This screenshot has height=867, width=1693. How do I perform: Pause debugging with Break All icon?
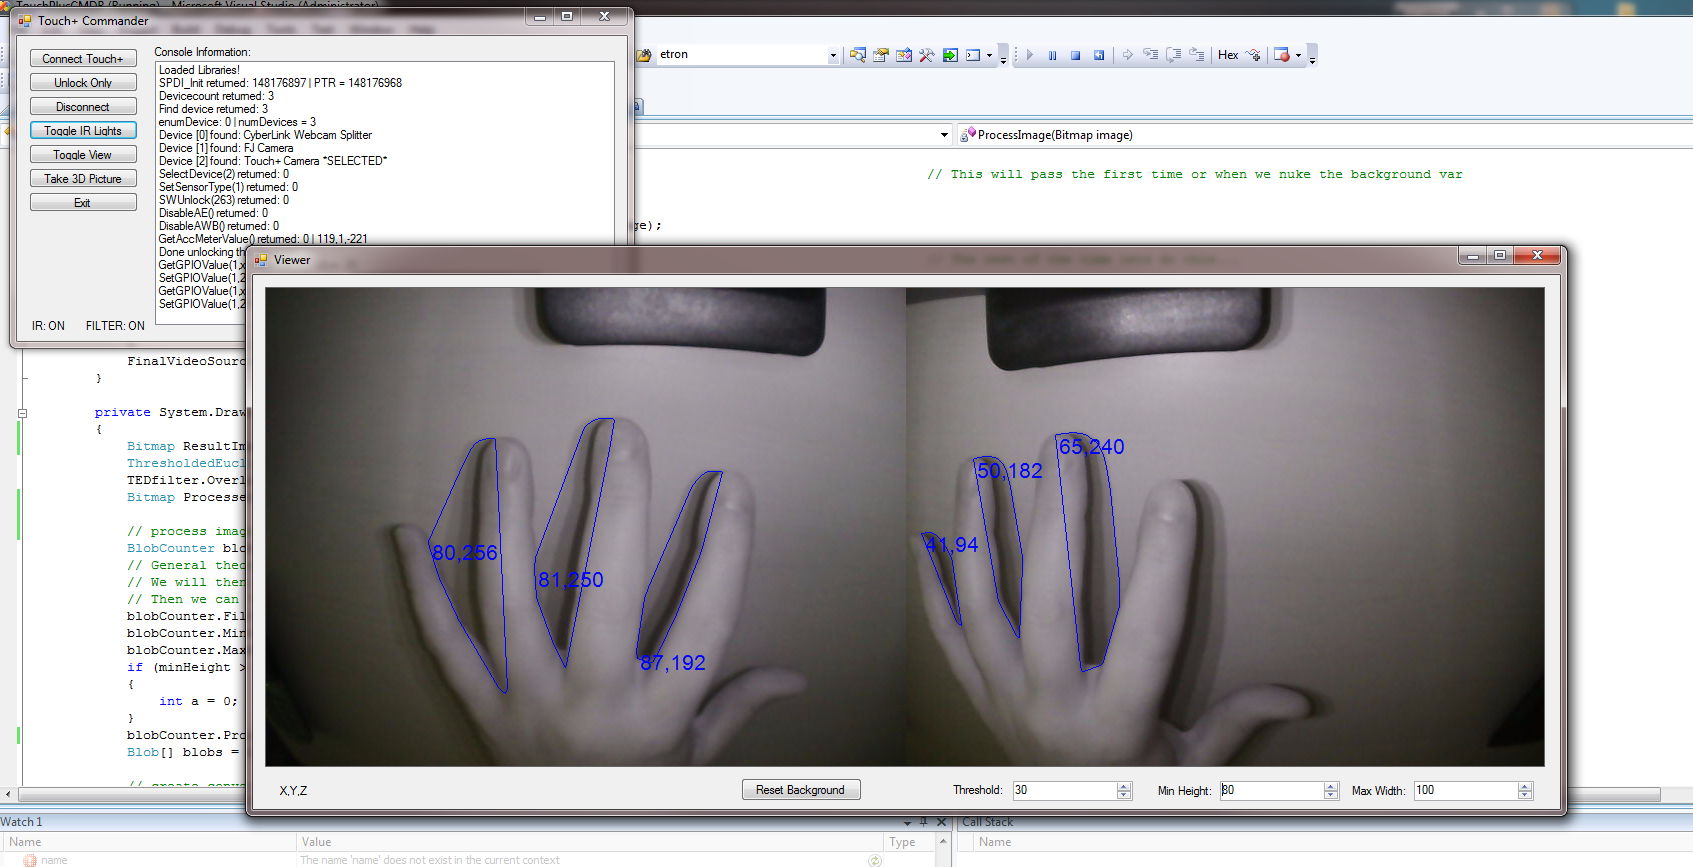[x=1053, y=55]
